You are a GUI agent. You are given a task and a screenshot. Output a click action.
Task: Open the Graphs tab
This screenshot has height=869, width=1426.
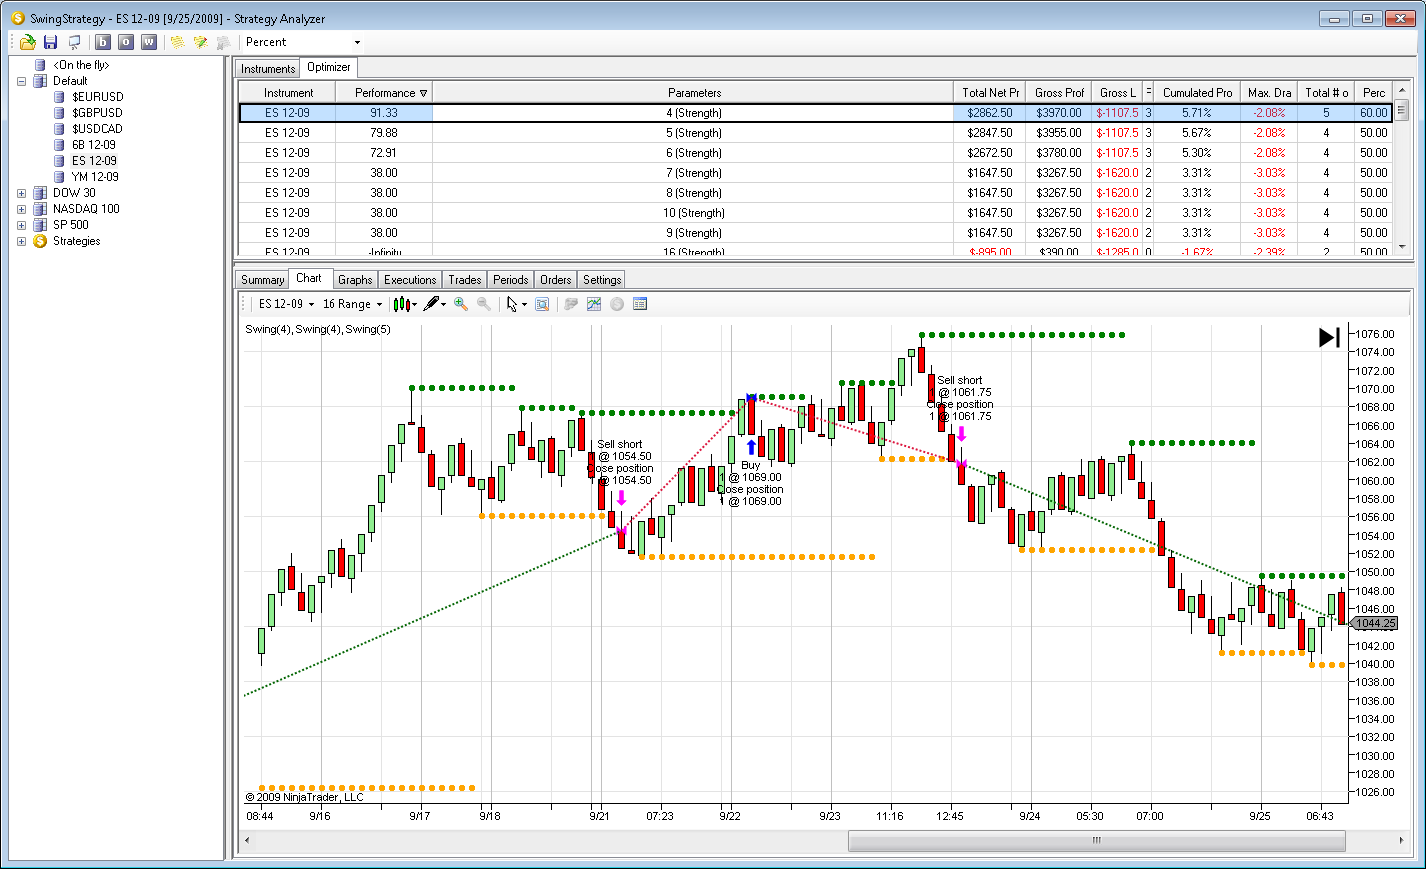pos(355,280)
